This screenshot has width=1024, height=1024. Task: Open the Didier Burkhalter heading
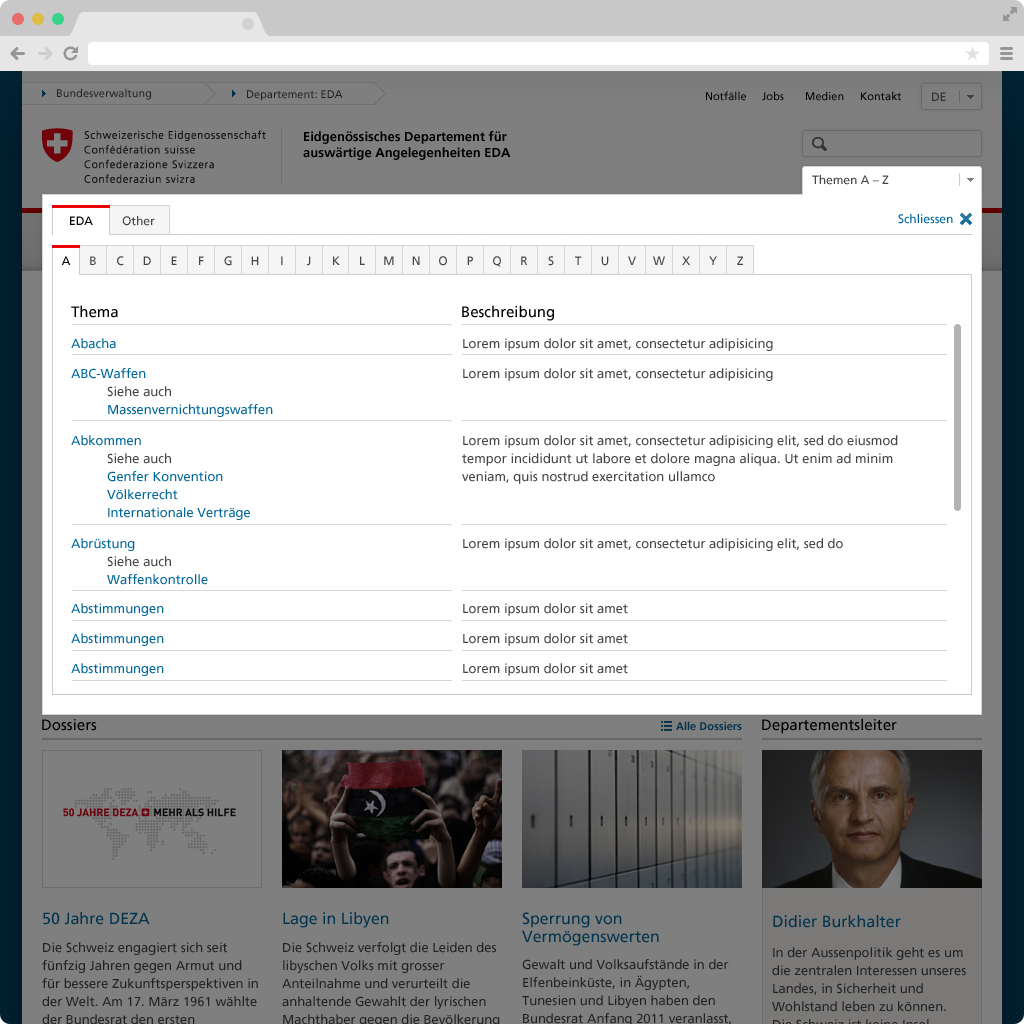836,921
